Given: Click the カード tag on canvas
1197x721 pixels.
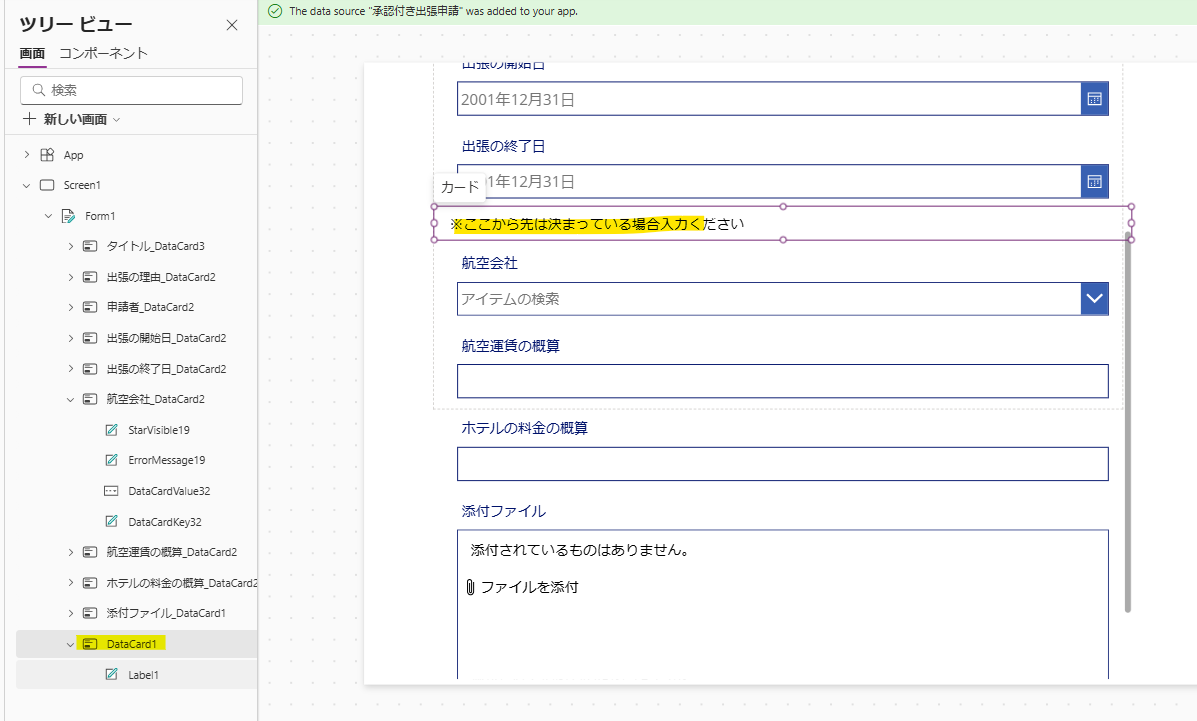Looking at the screenshot, I should (x=460, y=187).
